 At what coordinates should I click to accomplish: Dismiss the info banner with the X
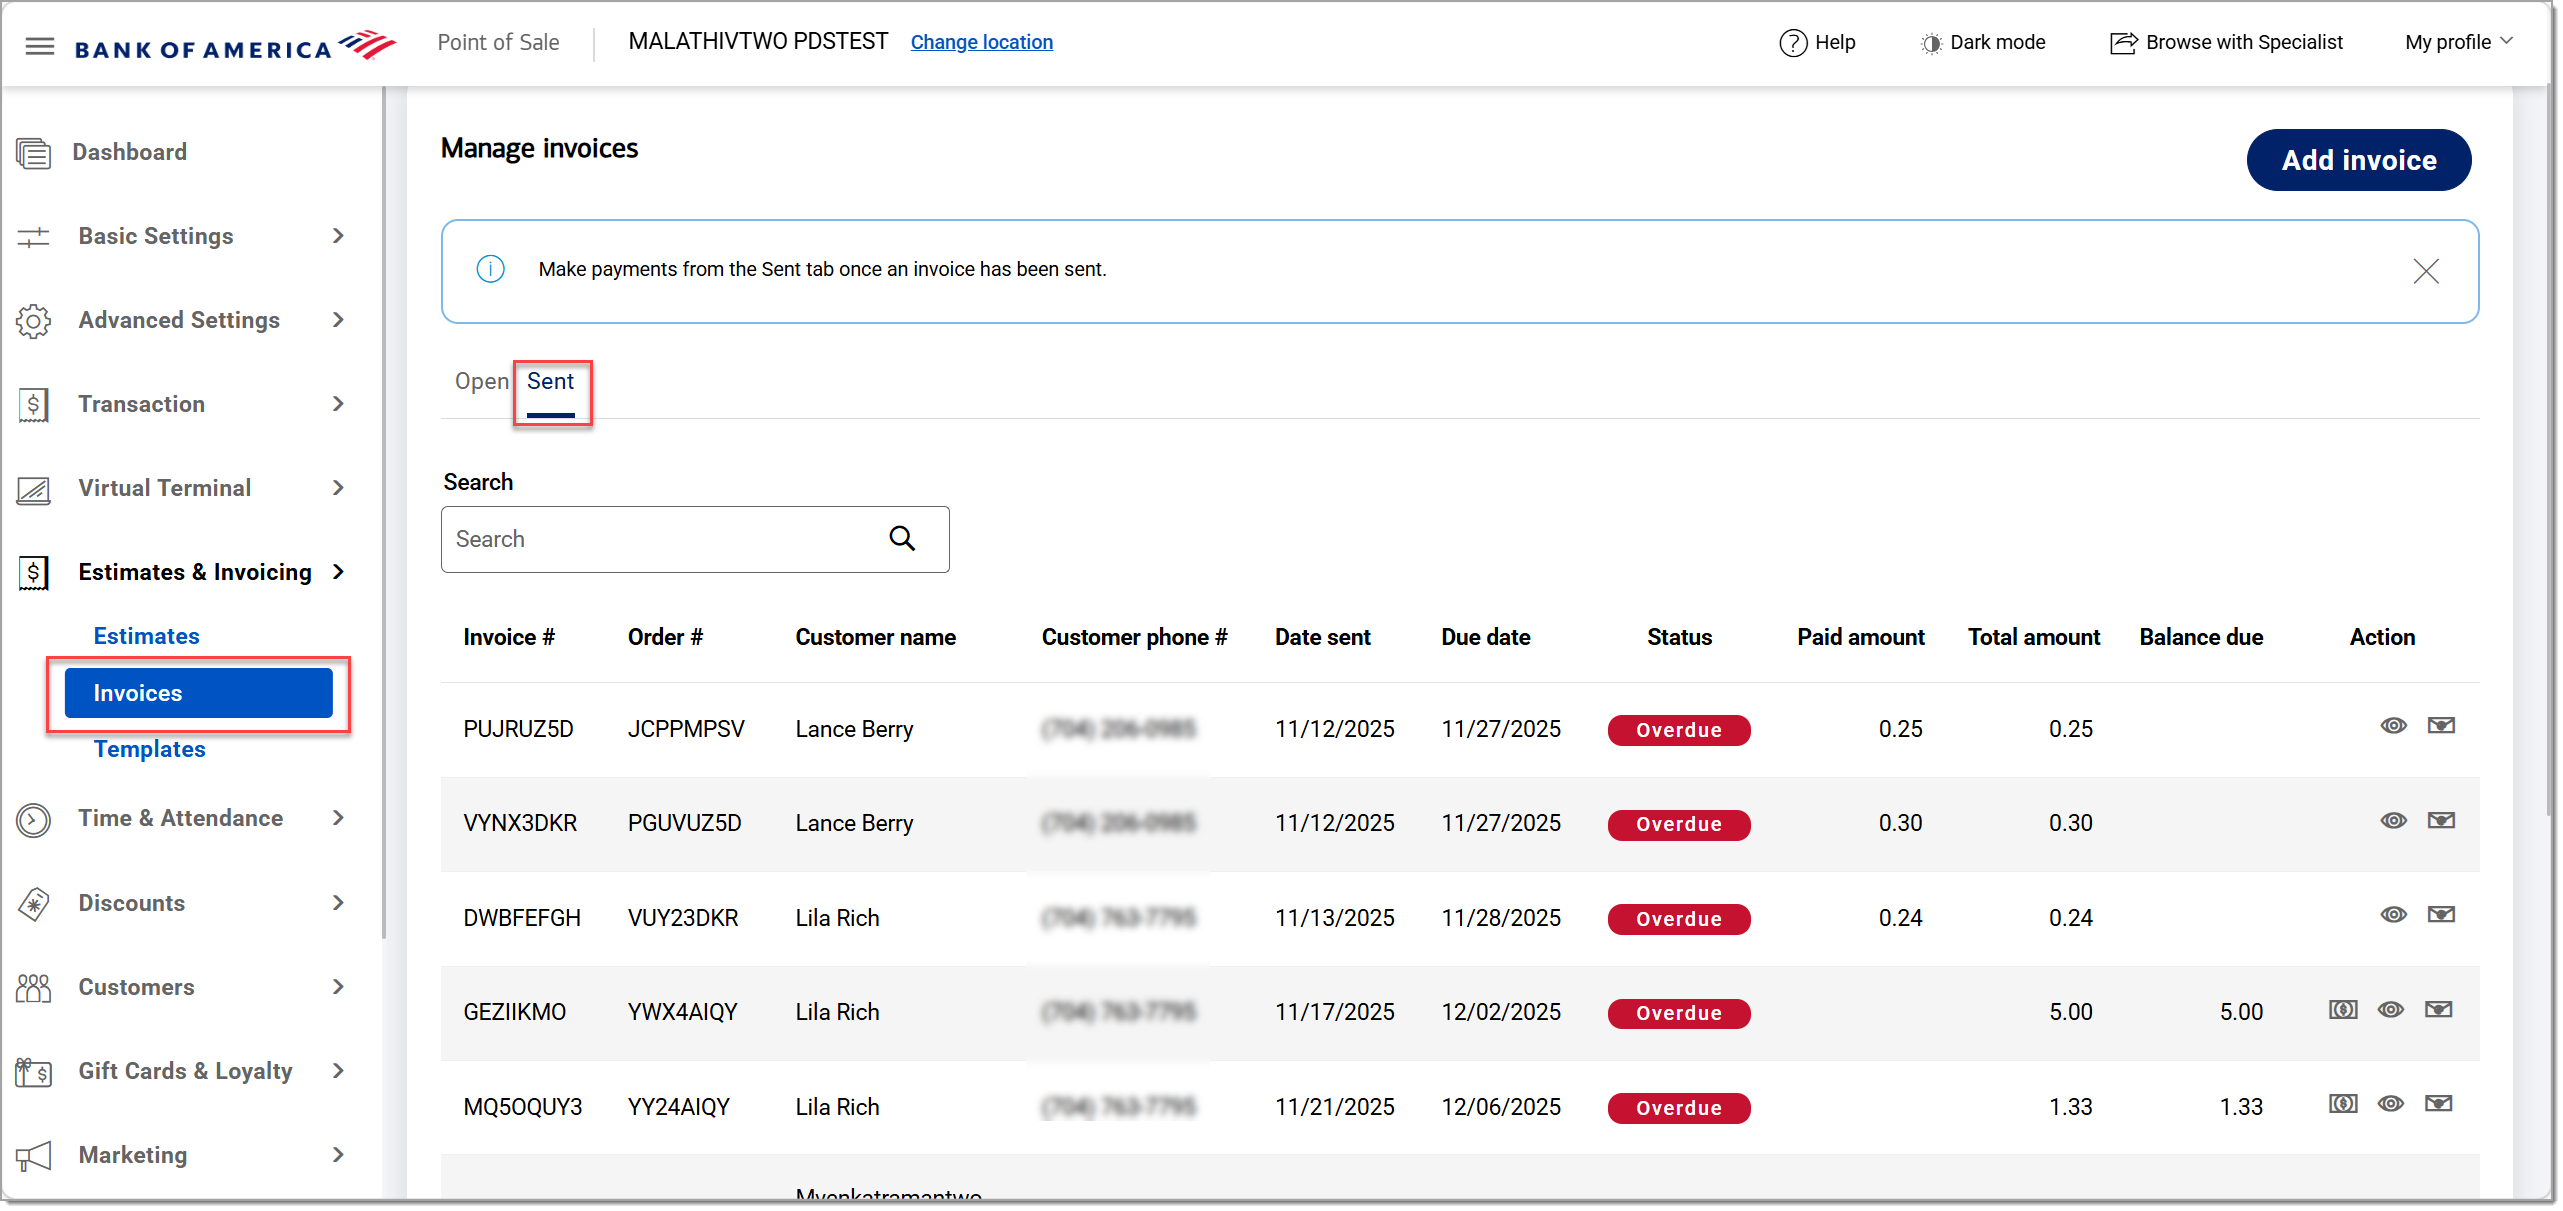(2425, 271)
